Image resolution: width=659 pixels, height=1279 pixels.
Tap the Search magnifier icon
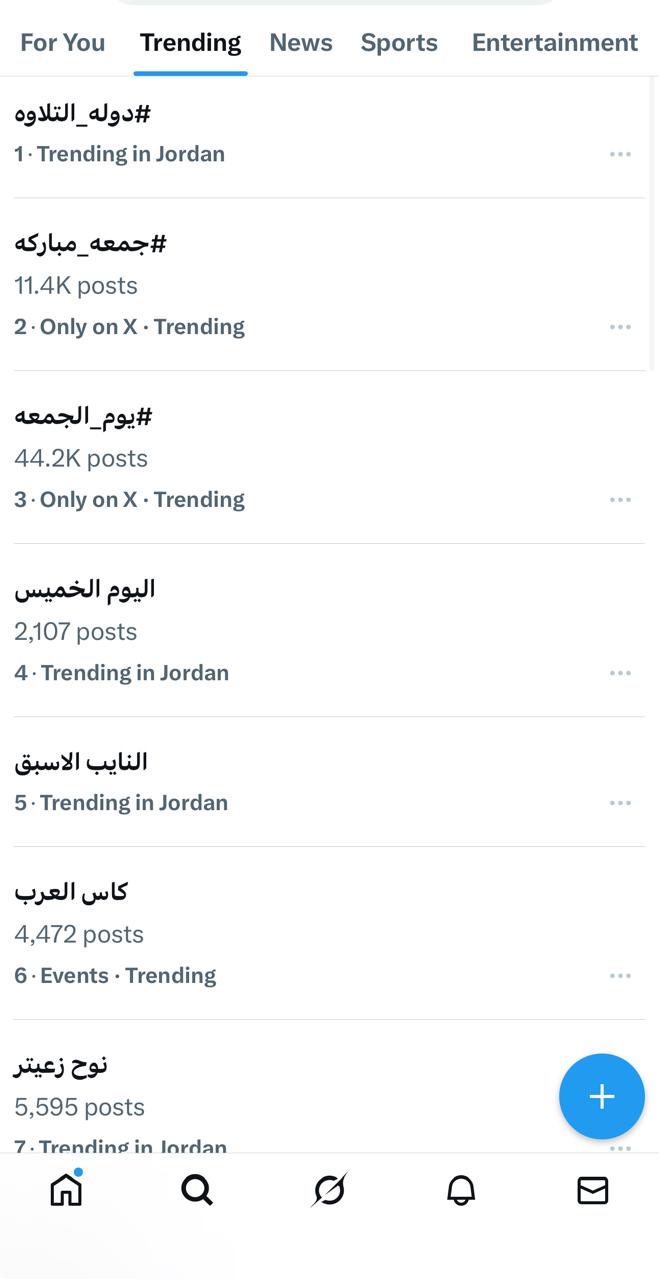click(197, 1190)
